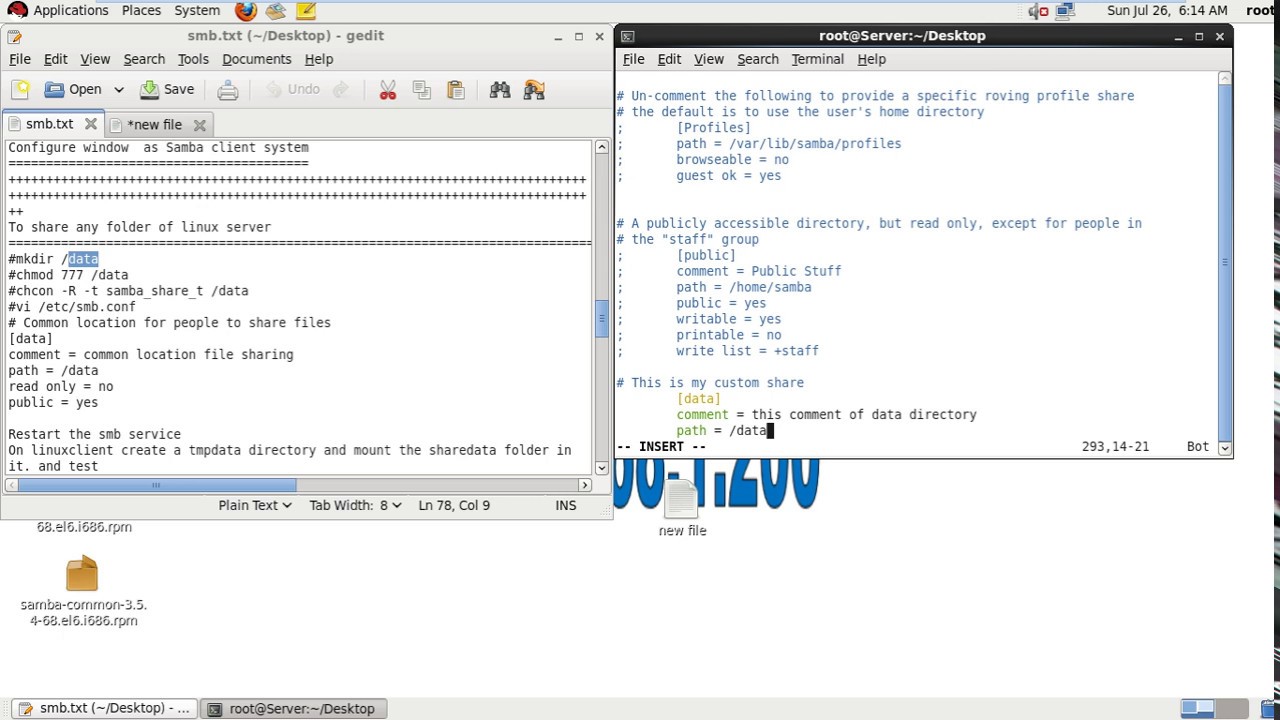
Task: Open gedit View menu
Action: point(95,59)
